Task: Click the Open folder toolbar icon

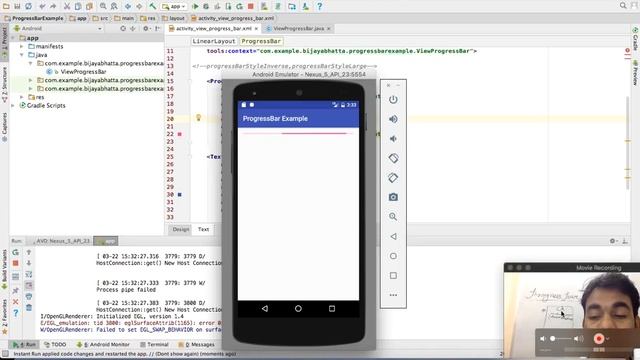Action: pyautogui.click(x=6, y=6)
